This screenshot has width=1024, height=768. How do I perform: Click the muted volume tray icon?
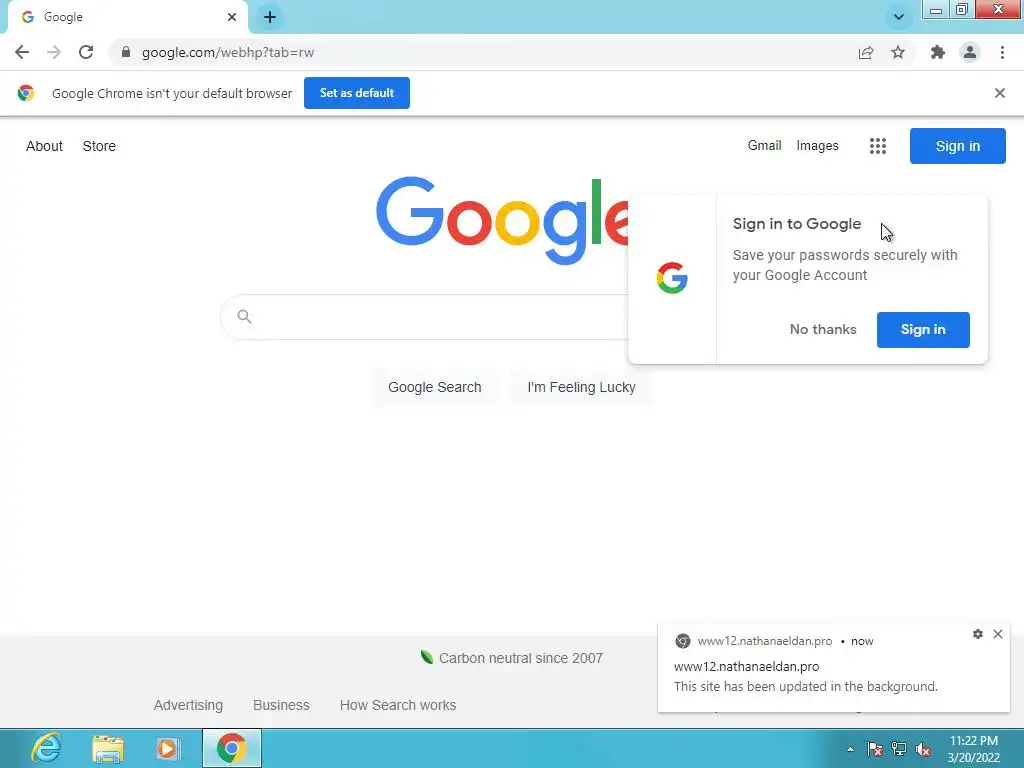(x=923, y=750)
